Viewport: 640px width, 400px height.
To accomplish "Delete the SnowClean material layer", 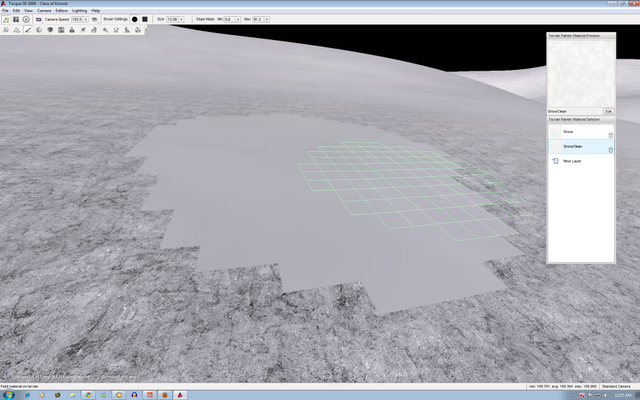I will 610,148.
